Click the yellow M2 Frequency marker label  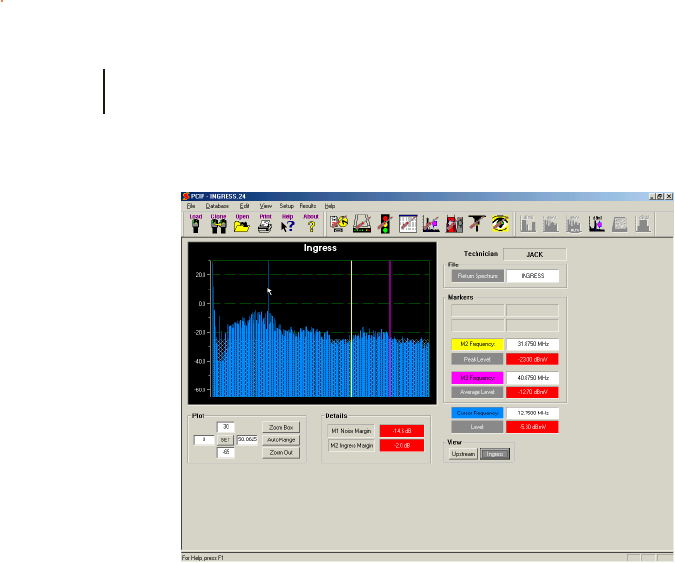(x=476, y=343)
